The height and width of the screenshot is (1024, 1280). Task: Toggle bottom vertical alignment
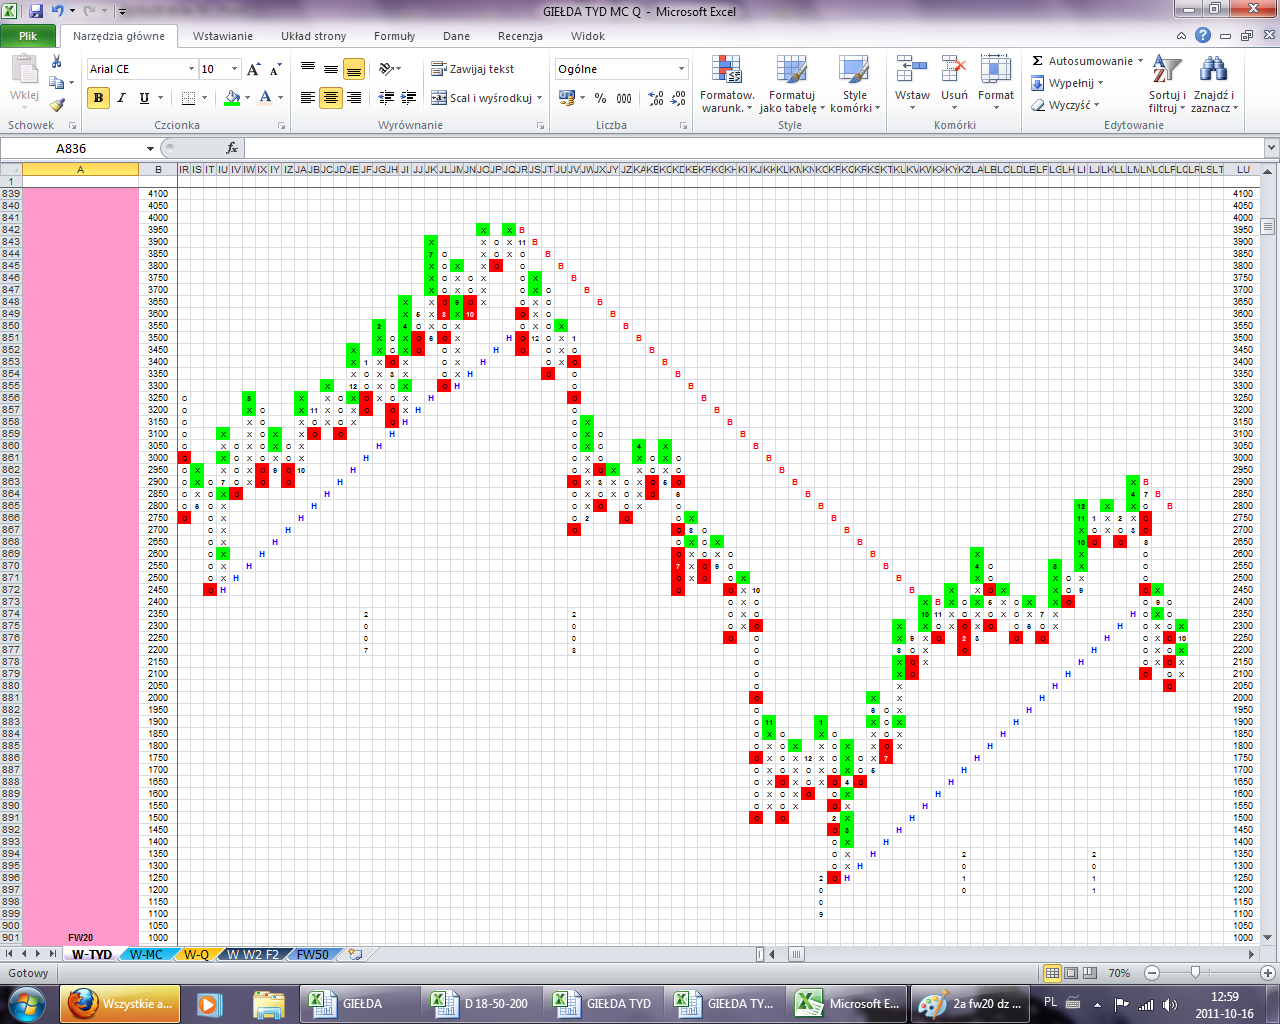(x=353, y=69)
